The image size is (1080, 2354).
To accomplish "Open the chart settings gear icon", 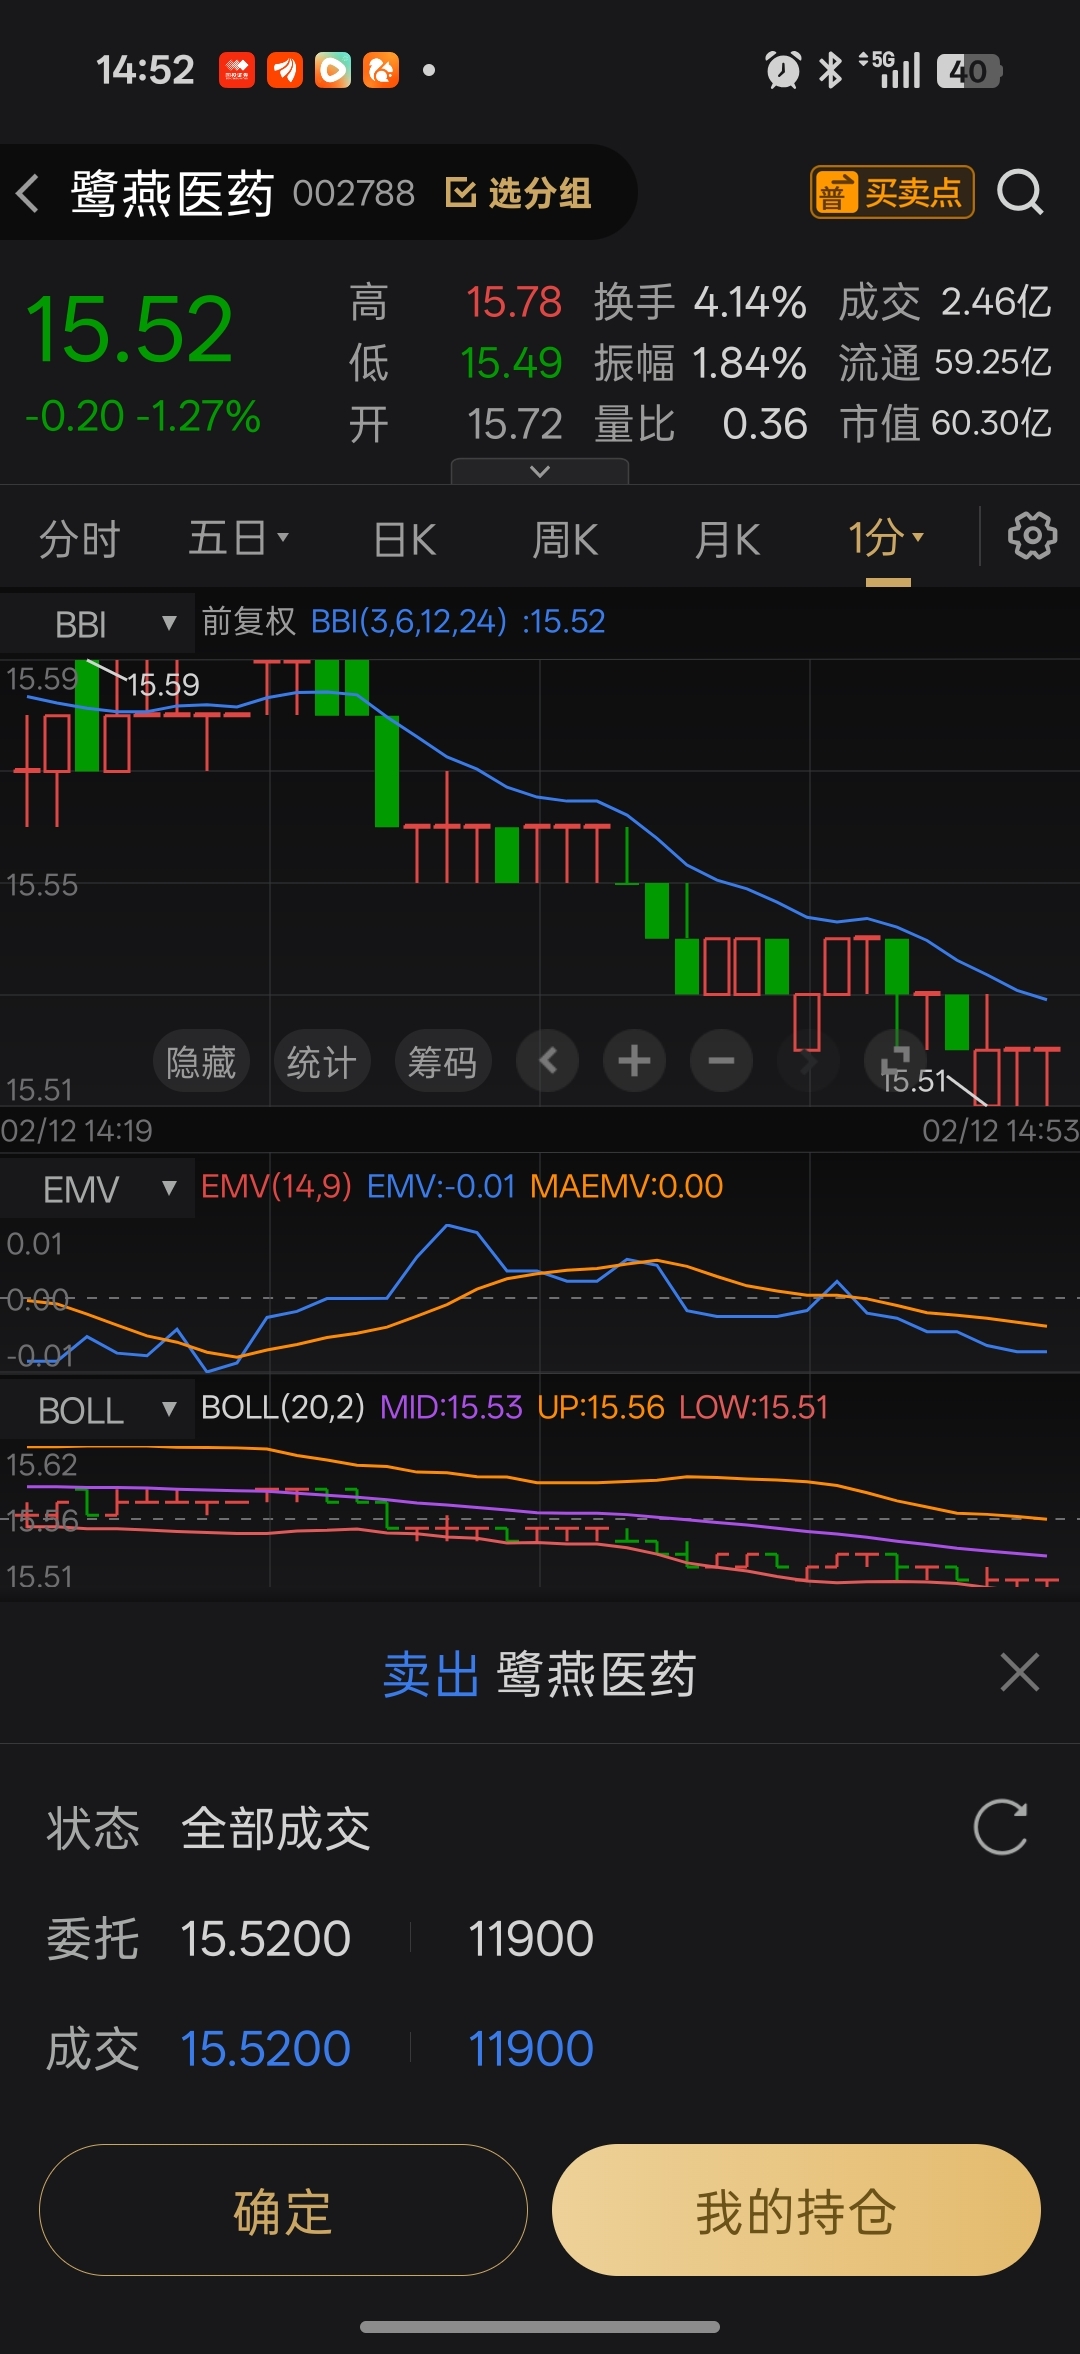I will 1032,537.
